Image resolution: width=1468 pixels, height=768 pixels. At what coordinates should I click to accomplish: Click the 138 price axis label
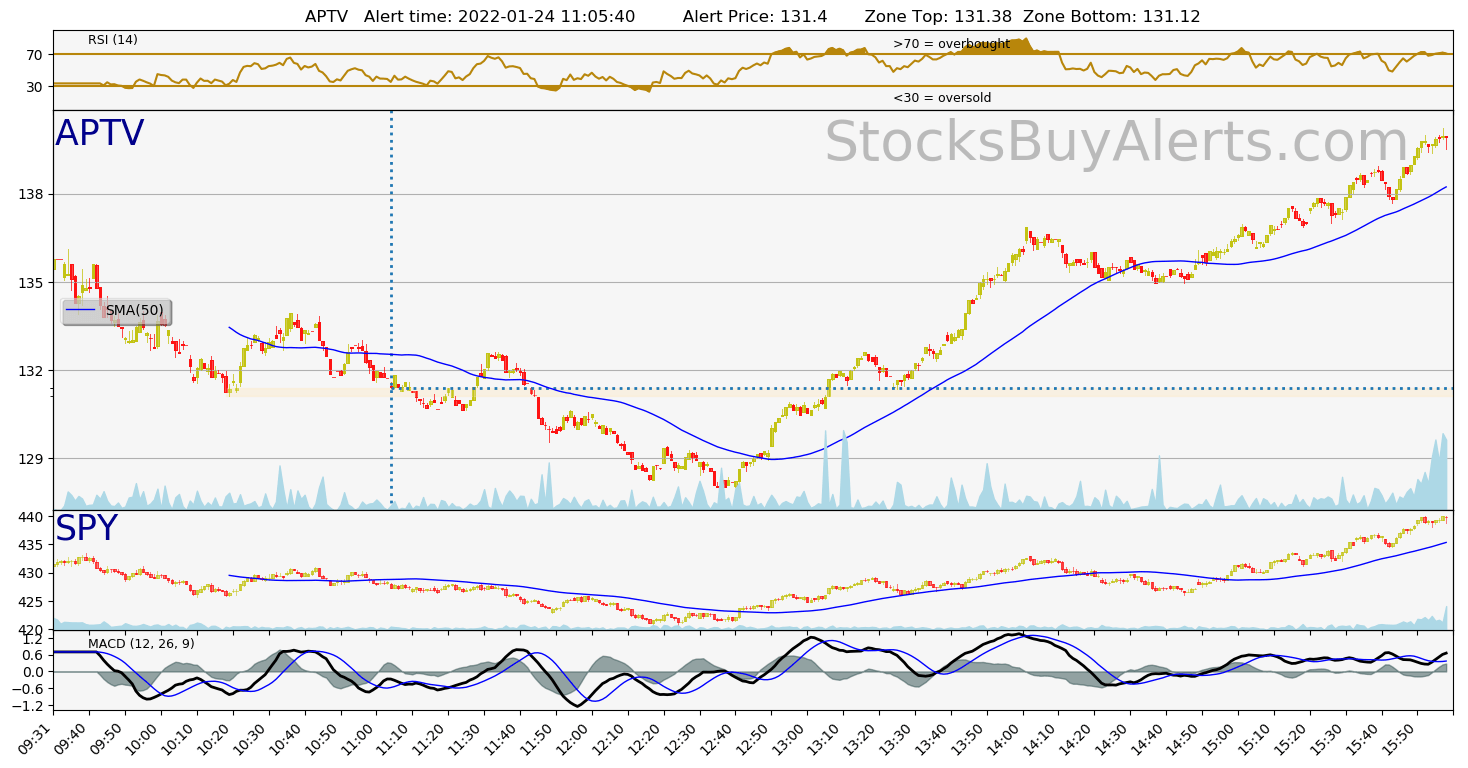33,194
